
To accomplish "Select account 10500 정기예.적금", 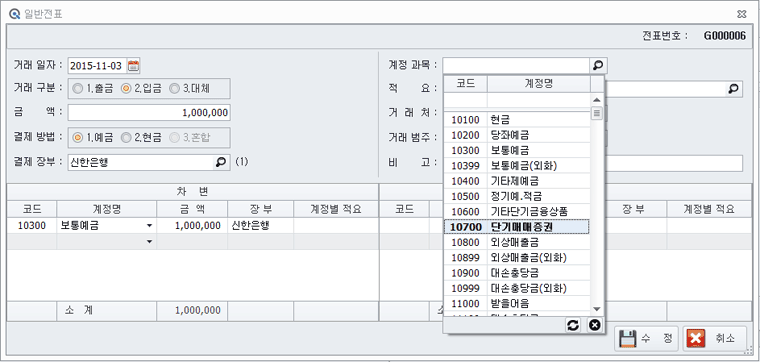I will (x=517, y=196).
